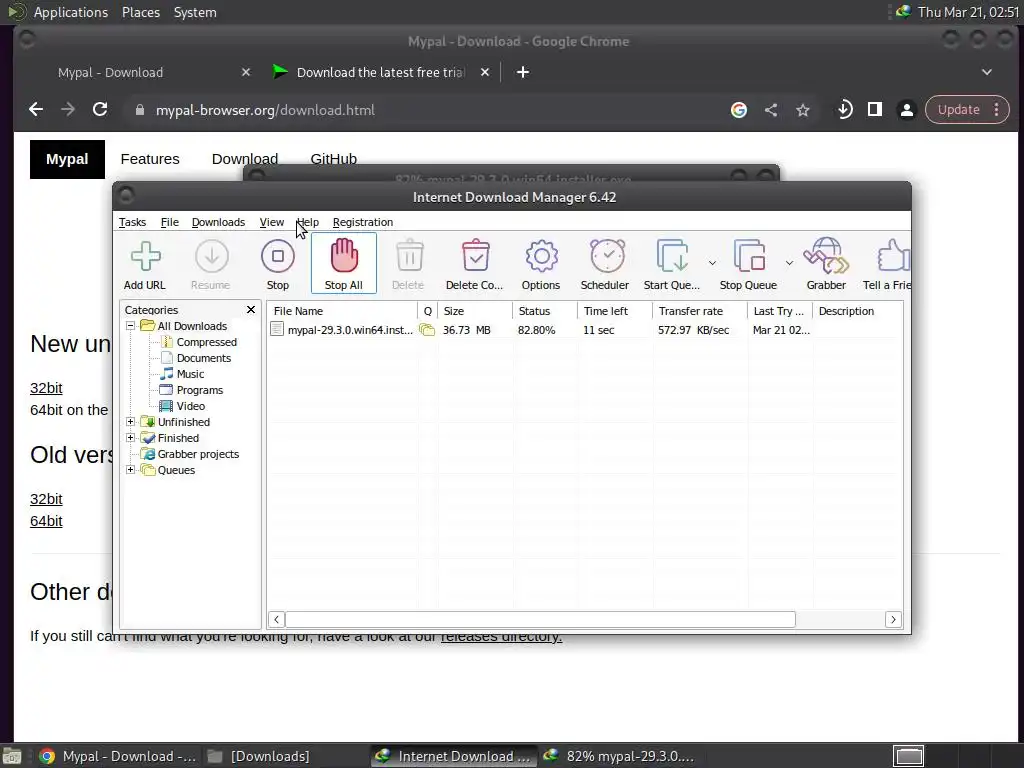Open the Applications system menu
Viewport: 1024px width, 768px height.
coord(71,12)
